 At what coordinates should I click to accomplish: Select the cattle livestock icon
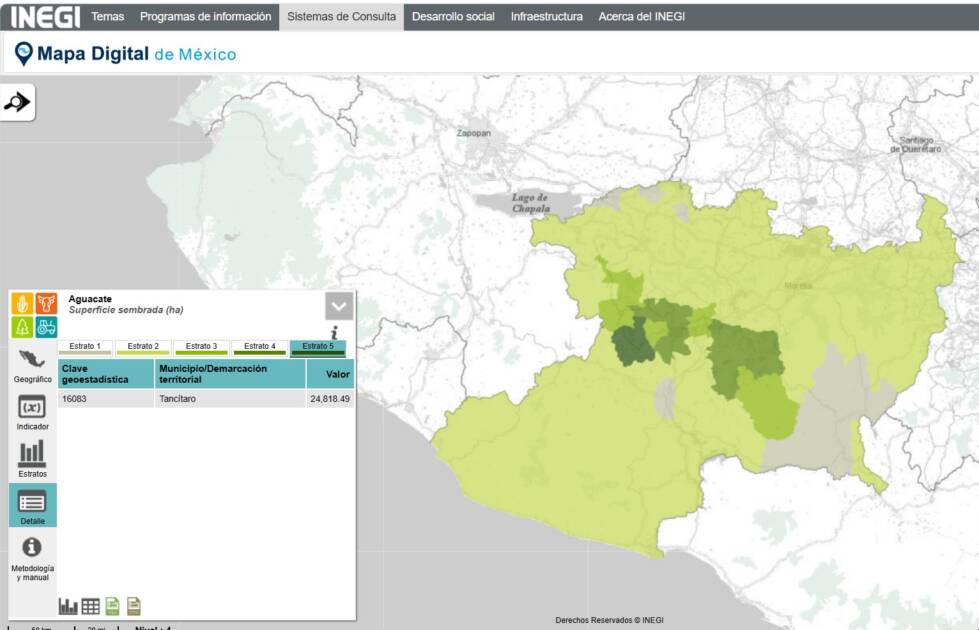click(x=46, y=303)
